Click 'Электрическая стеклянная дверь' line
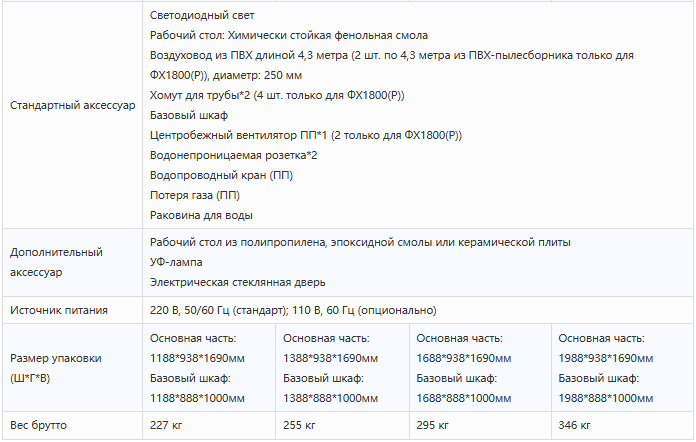The width and height of the screenshot is (696, 442). 237,282
